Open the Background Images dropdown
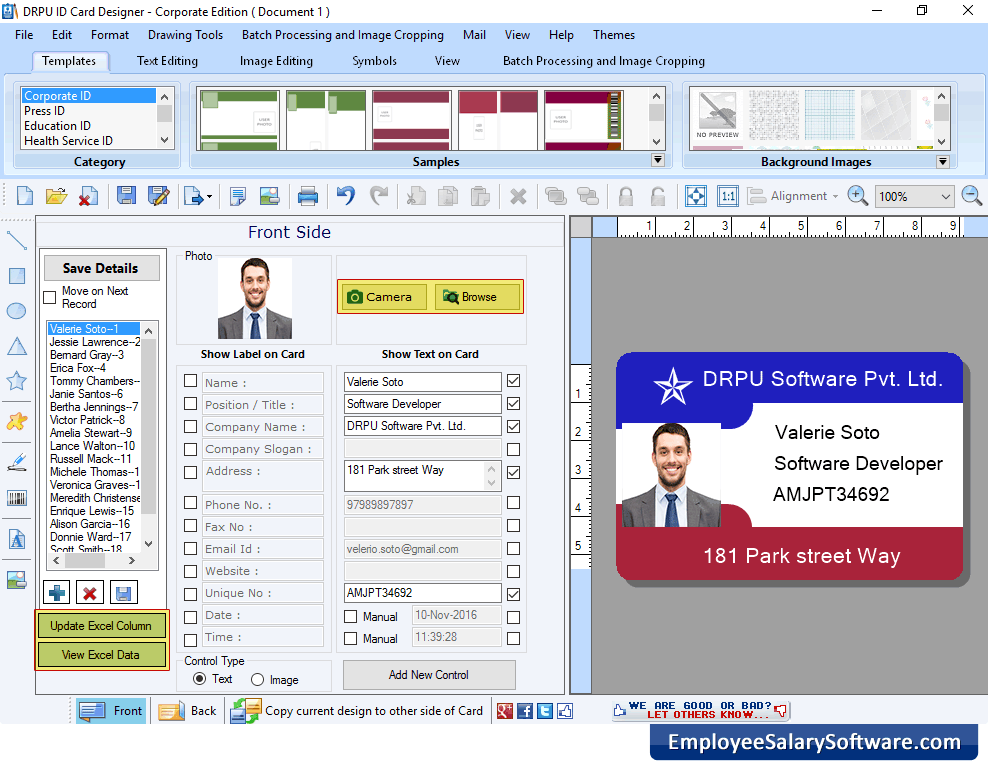 coord(941,161)
